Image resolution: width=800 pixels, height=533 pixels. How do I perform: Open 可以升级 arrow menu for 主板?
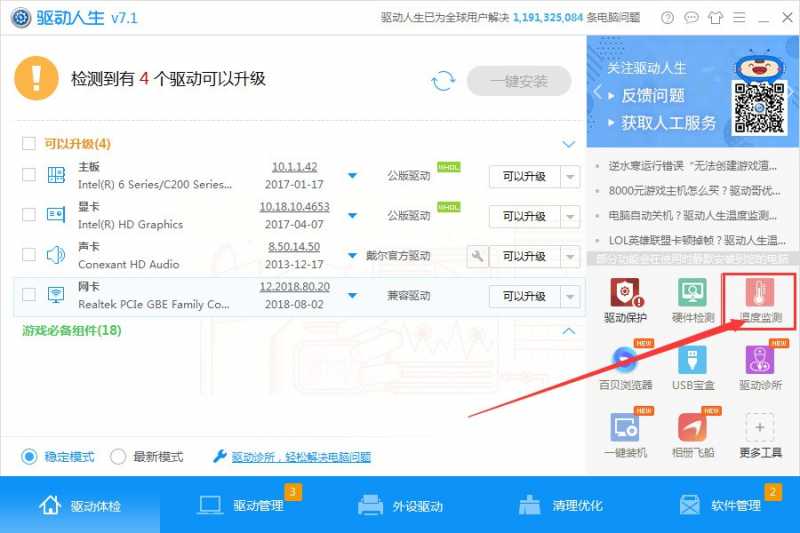coord(570,176)
